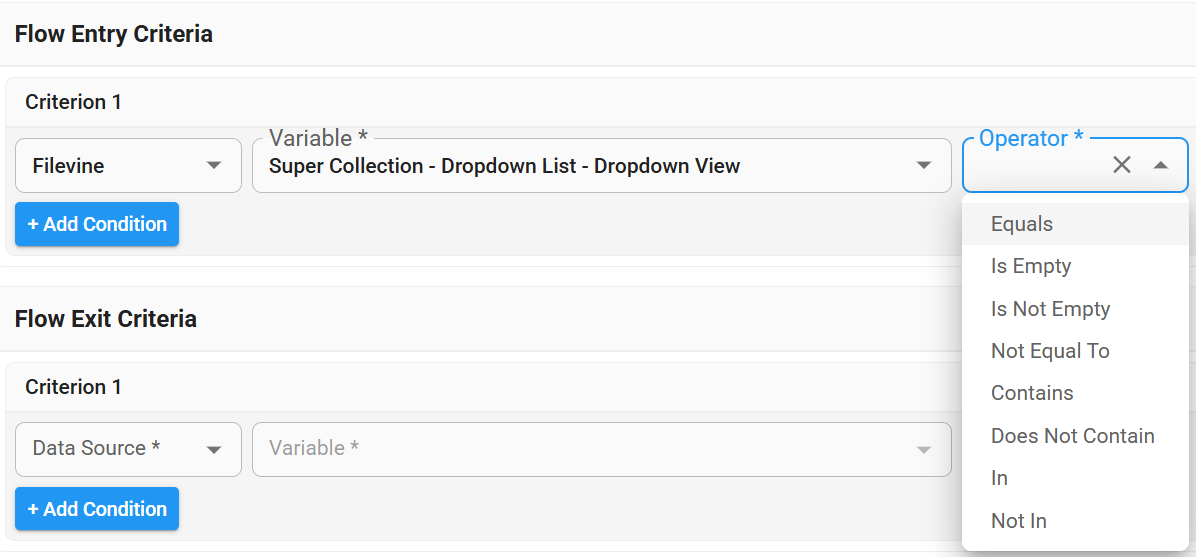Clear the Operator field with X icon
The height and width of the screenshot is (557, 1196).
click(1122, 165)
